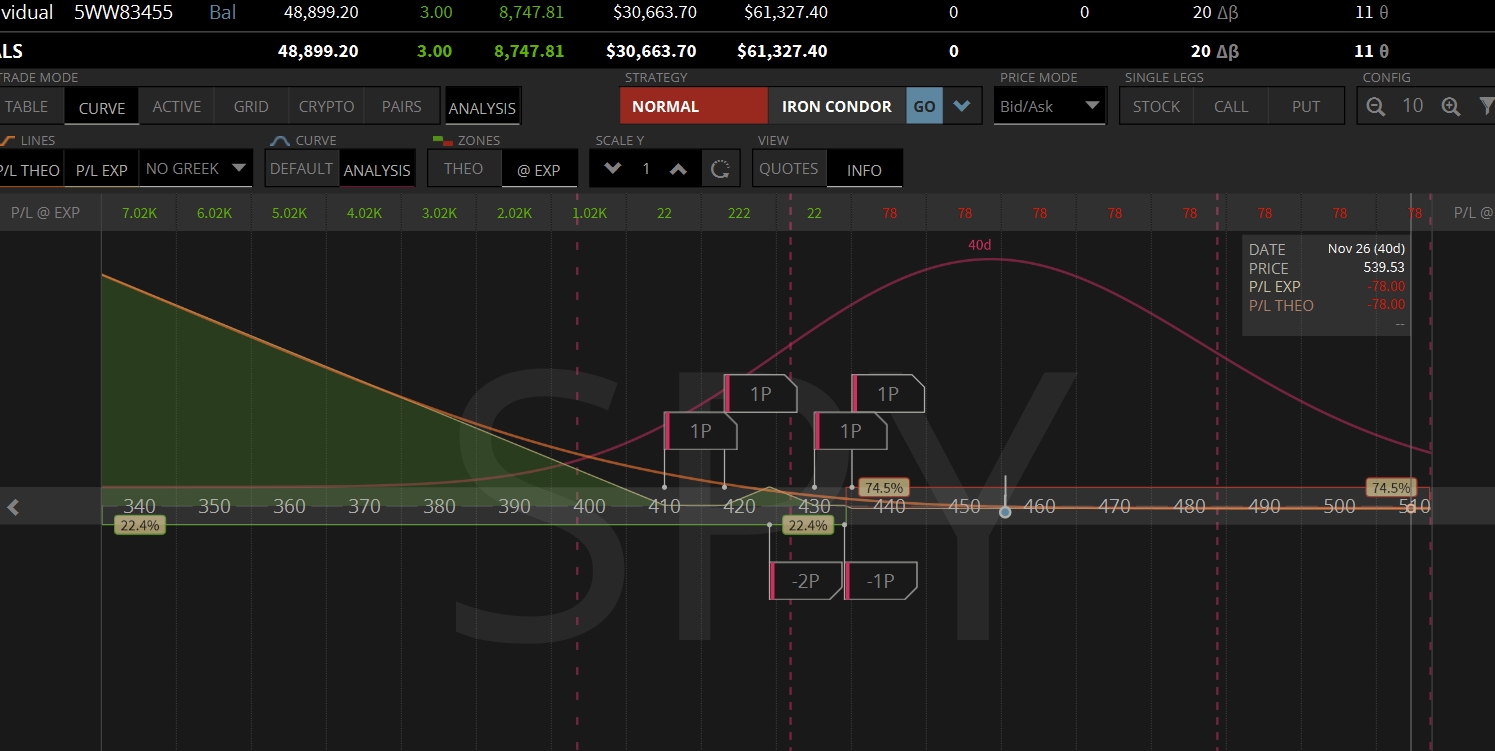Add a STOCK single leg
Image resolution: width=1495 pixels, height=751 pixels.
coord(1156,106)
